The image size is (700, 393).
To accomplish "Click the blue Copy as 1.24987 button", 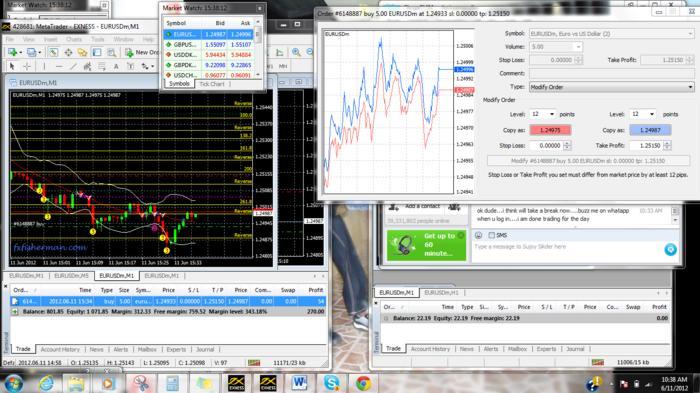I will (x=650, y=130).
